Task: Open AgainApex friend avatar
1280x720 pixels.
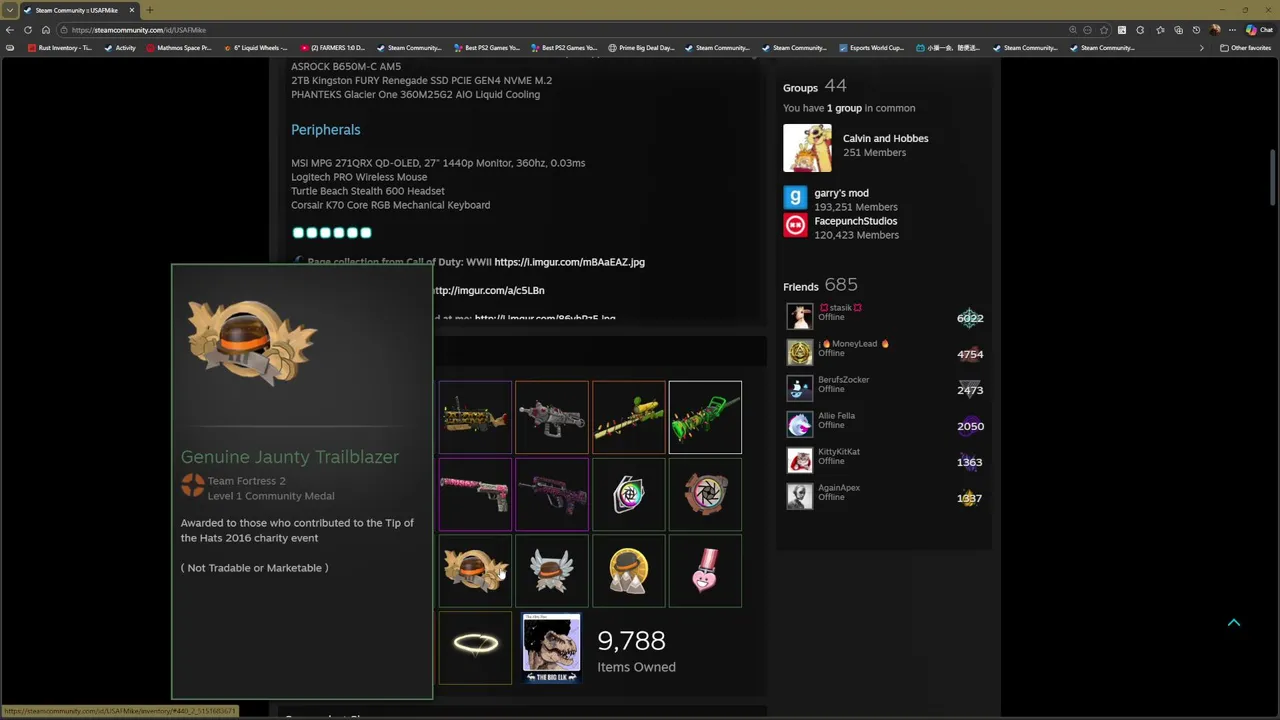Action: click(x=799, y=497)
